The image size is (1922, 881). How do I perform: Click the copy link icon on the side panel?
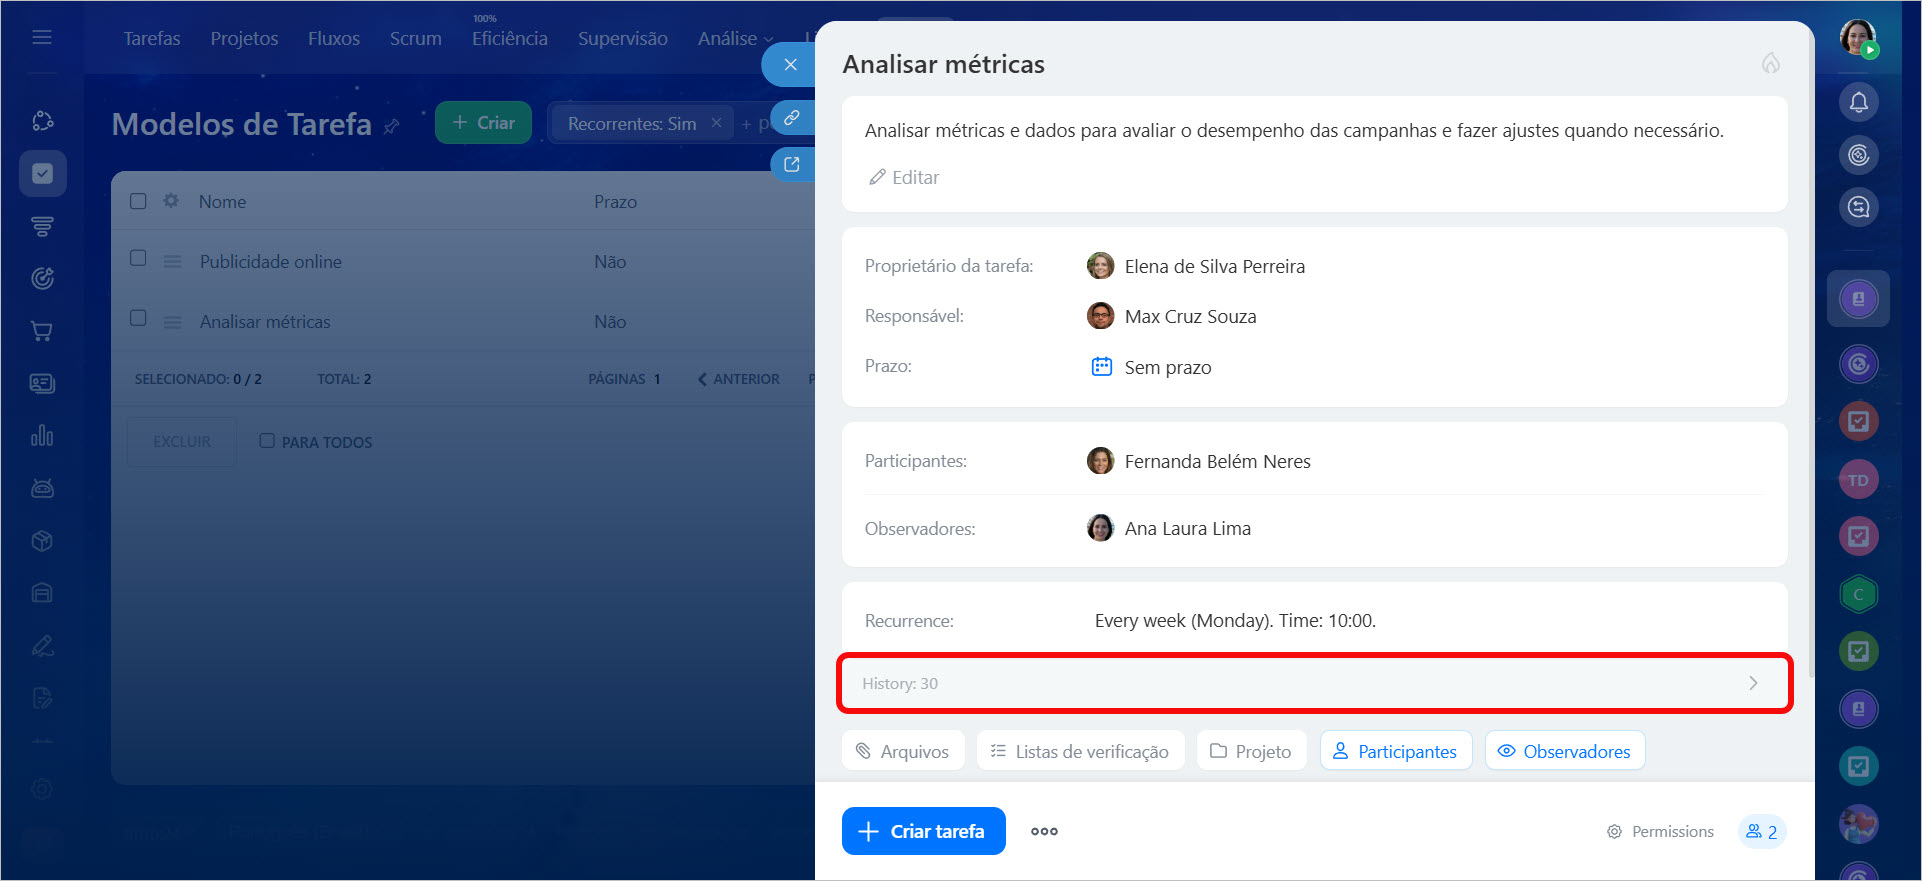[792, 118]
